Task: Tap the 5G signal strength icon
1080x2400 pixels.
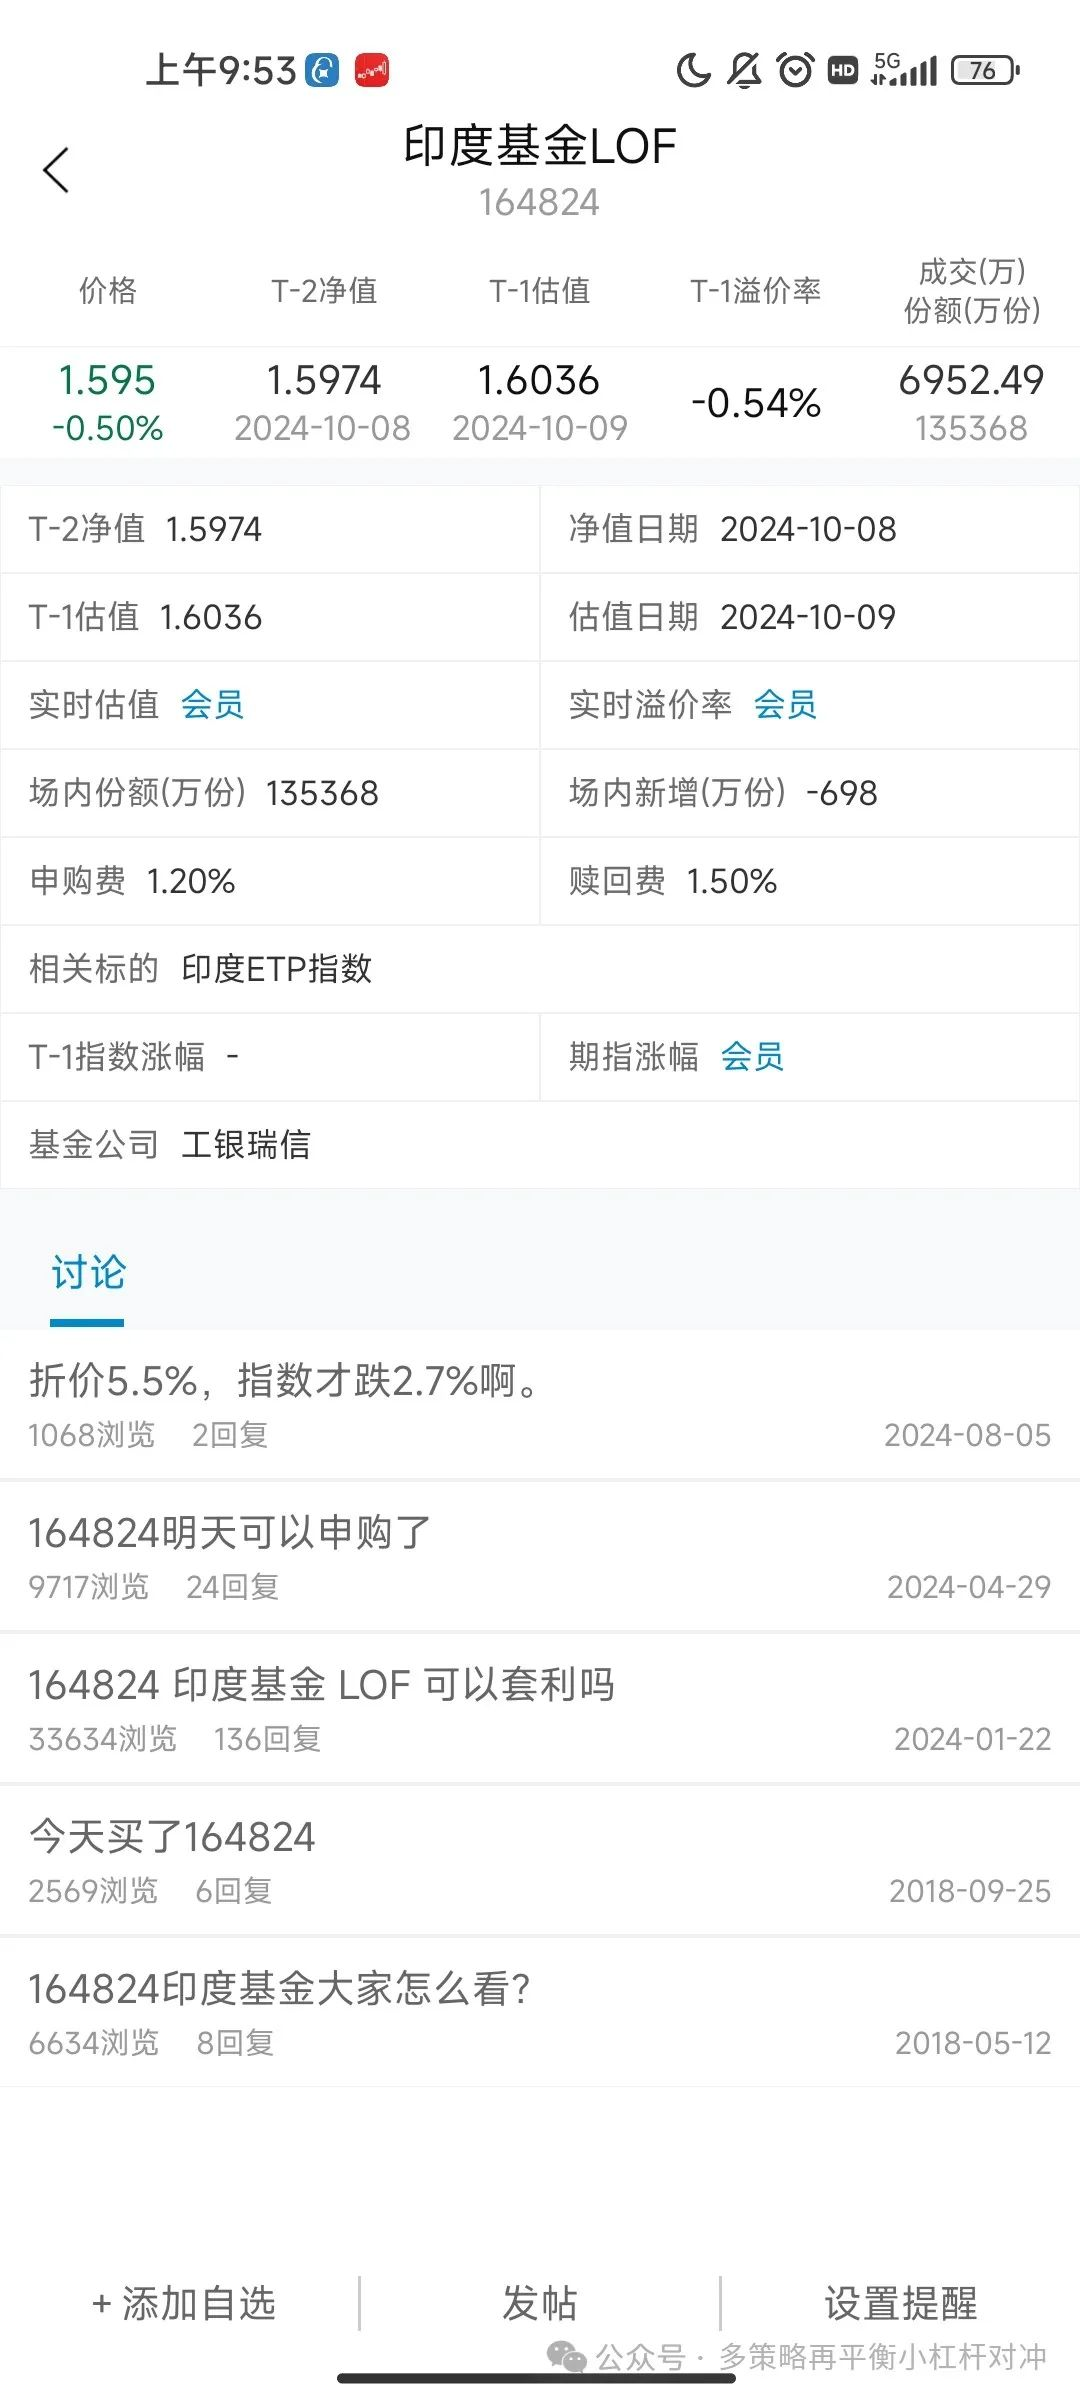Action: click(904, 70)
